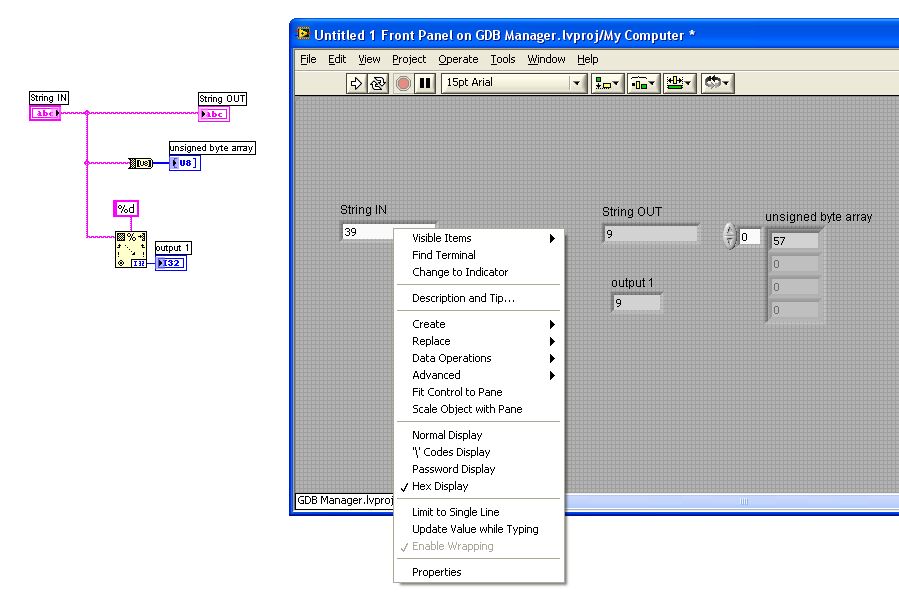899x607 pixels.
Task: Select Password Display mode
Action: coord(479,469)
